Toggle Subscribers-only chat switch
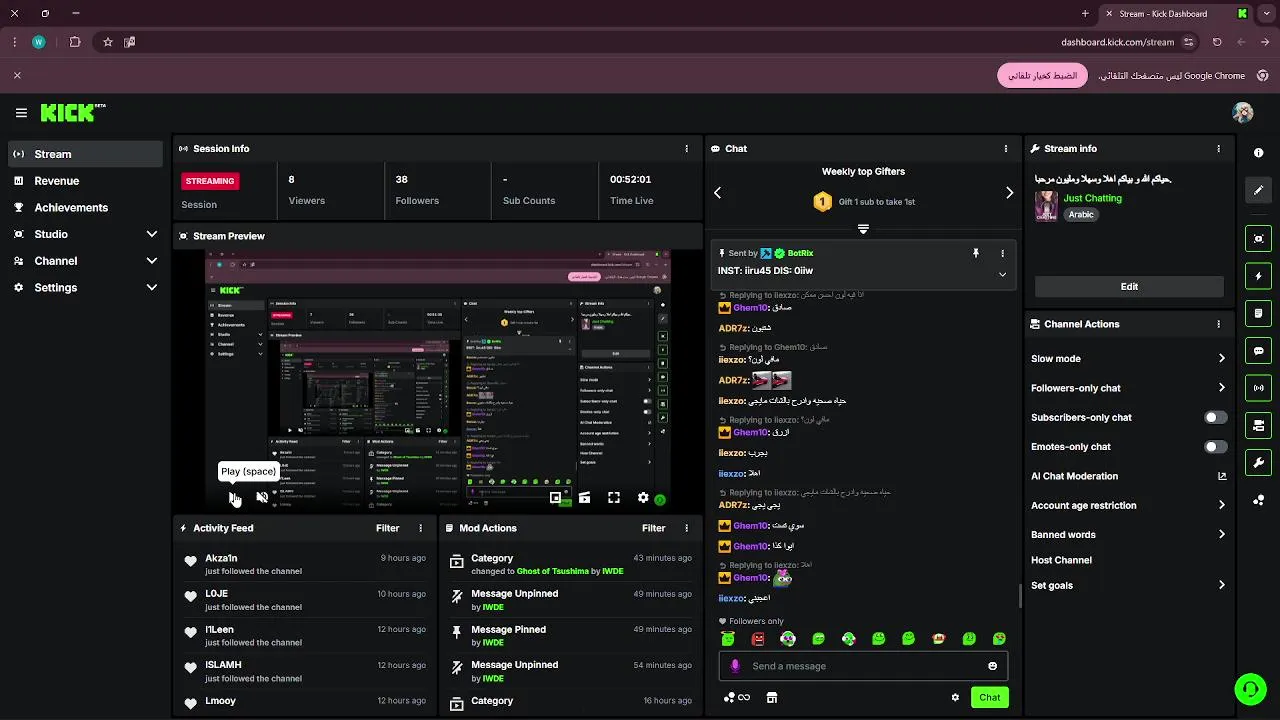This screenshot has height=720, width=1280. click(1215, 417)
